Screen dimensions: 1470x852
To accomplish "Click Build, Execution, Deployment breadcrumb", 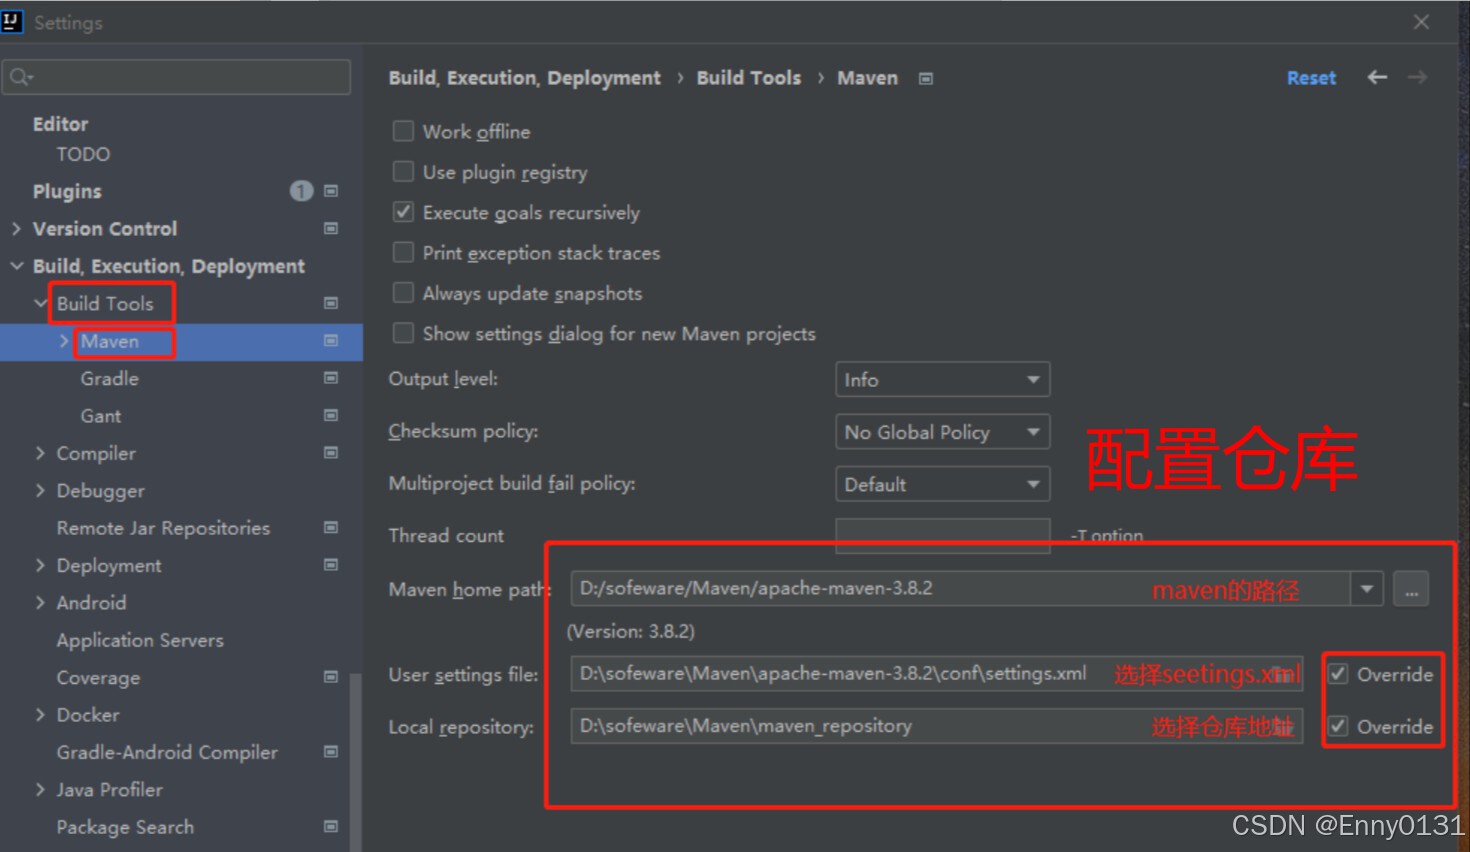I will (x=525, y=78).
